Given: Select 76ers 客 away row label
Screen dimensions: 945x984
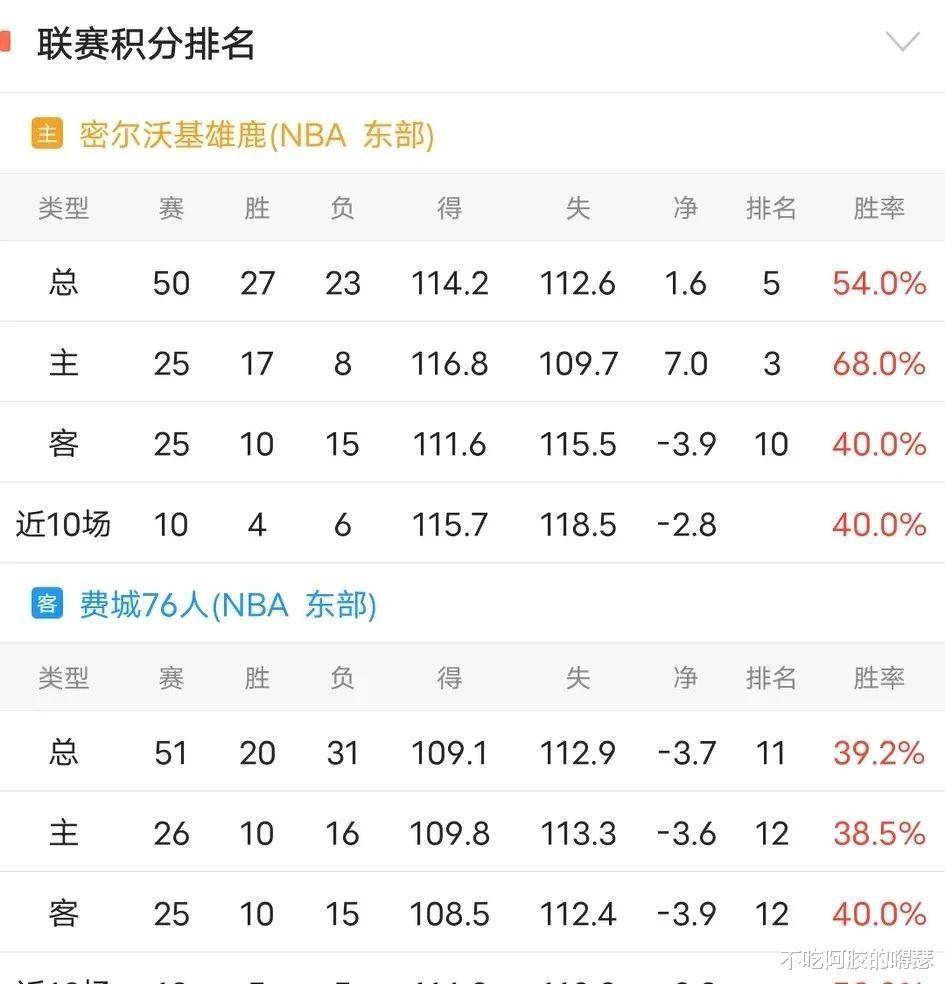Looking at the screenshot, I should coord(63,913).
